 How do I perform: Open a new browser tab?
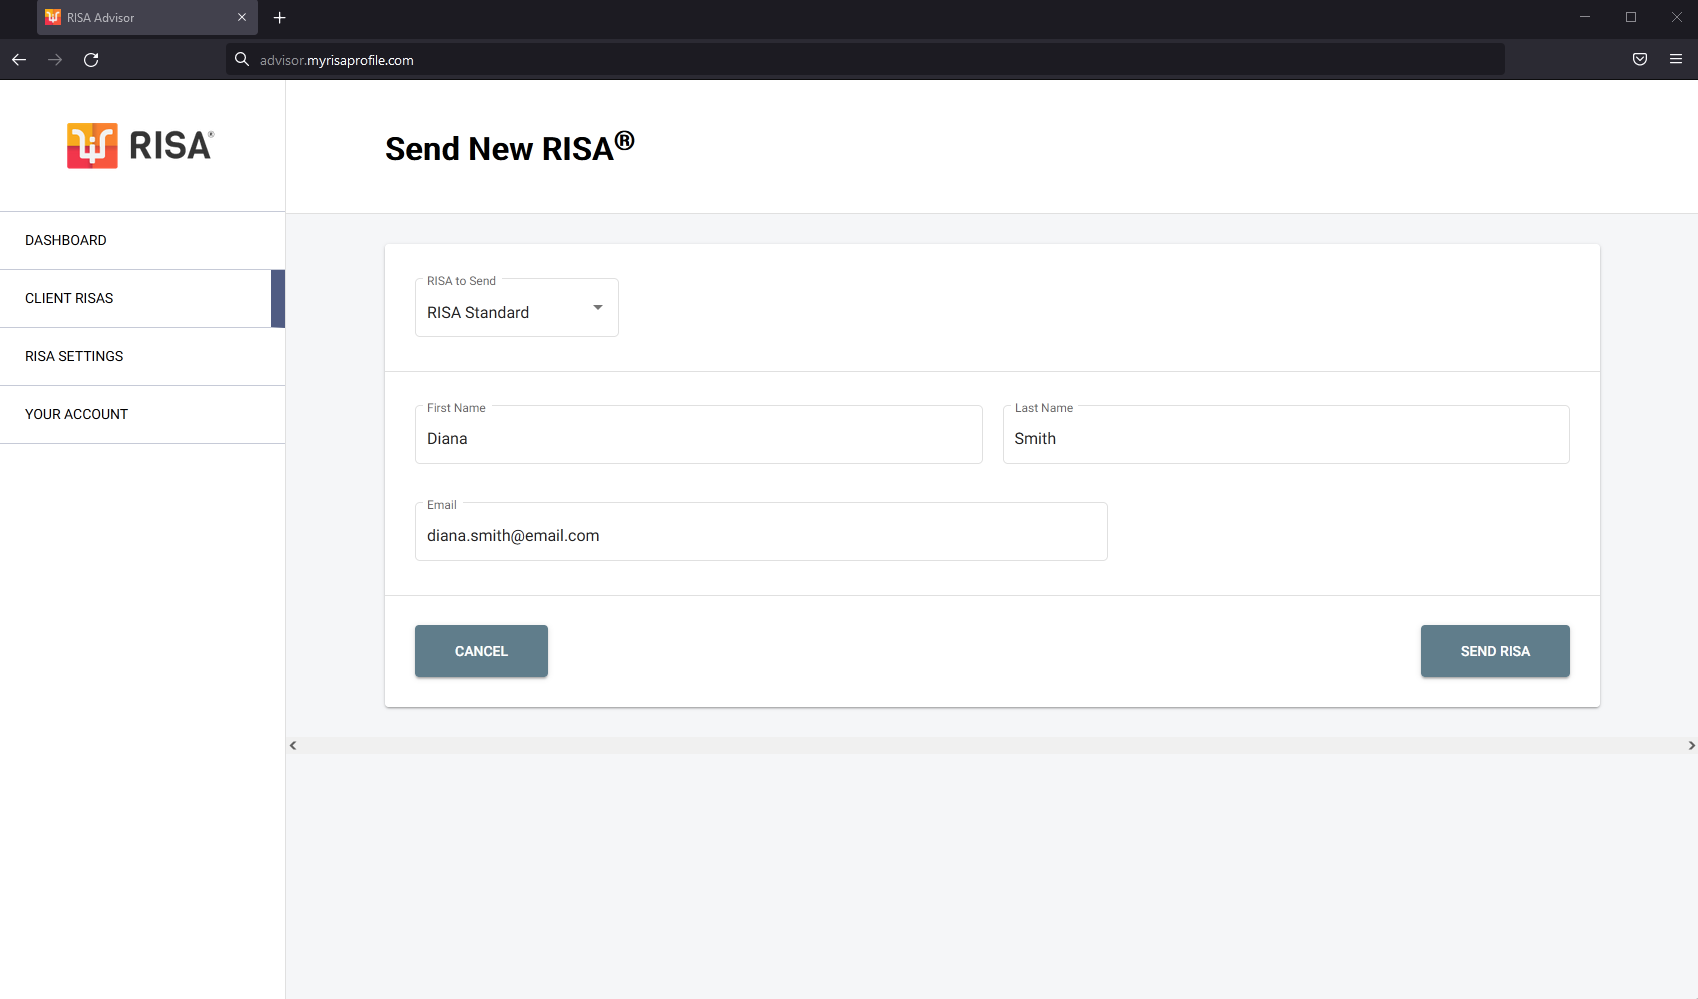pyautogui.click(x=280, y=18)
